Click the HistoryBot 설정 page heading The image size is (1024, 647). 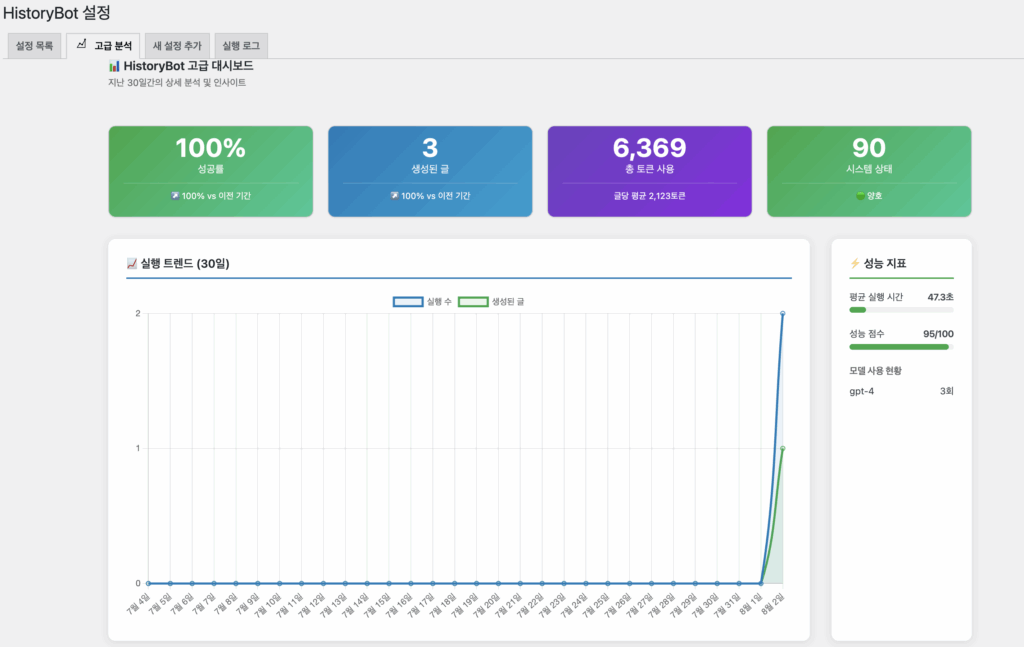(57, 12)
